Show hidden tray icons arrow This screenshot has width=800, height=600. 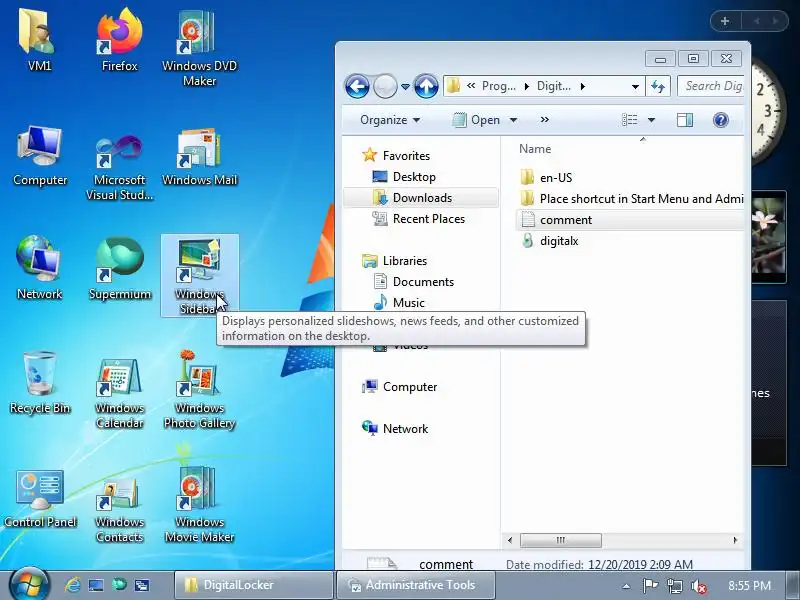(627, 586)
